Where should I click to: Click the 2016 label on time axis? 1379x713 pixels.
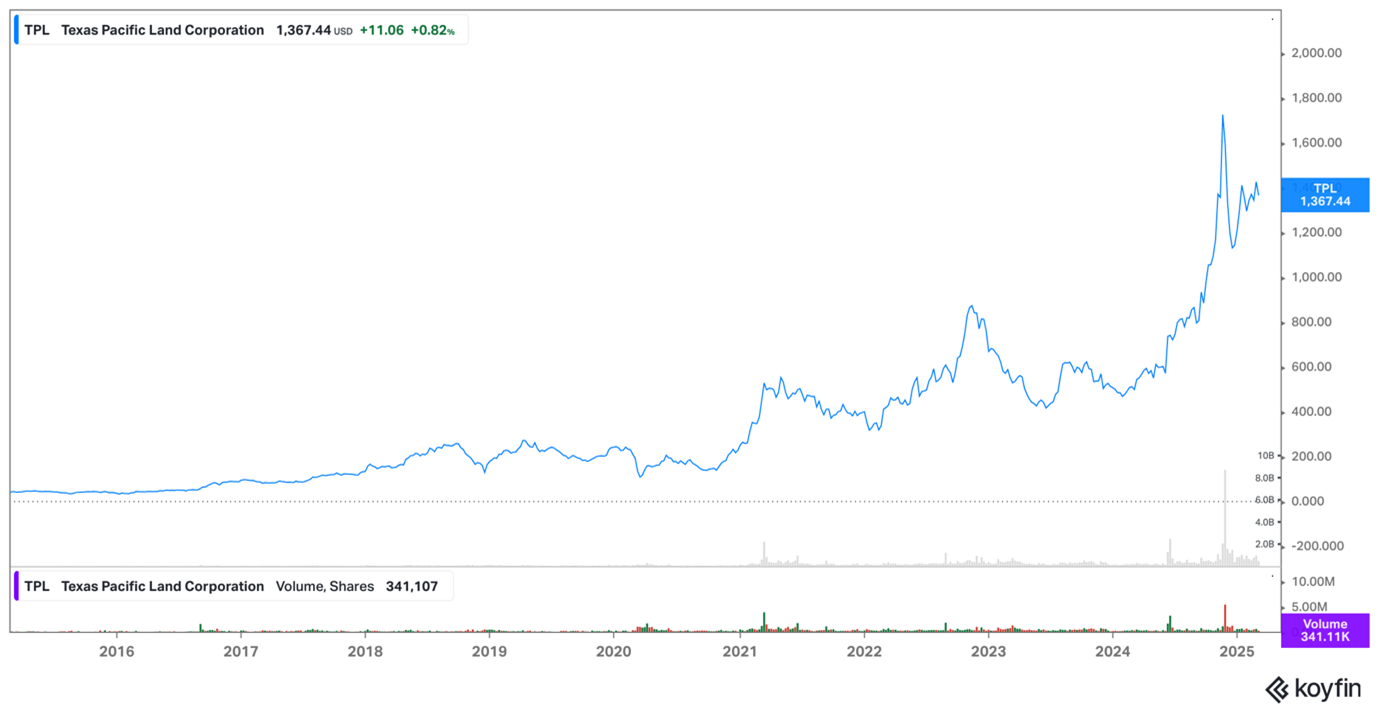click(117, 652)
